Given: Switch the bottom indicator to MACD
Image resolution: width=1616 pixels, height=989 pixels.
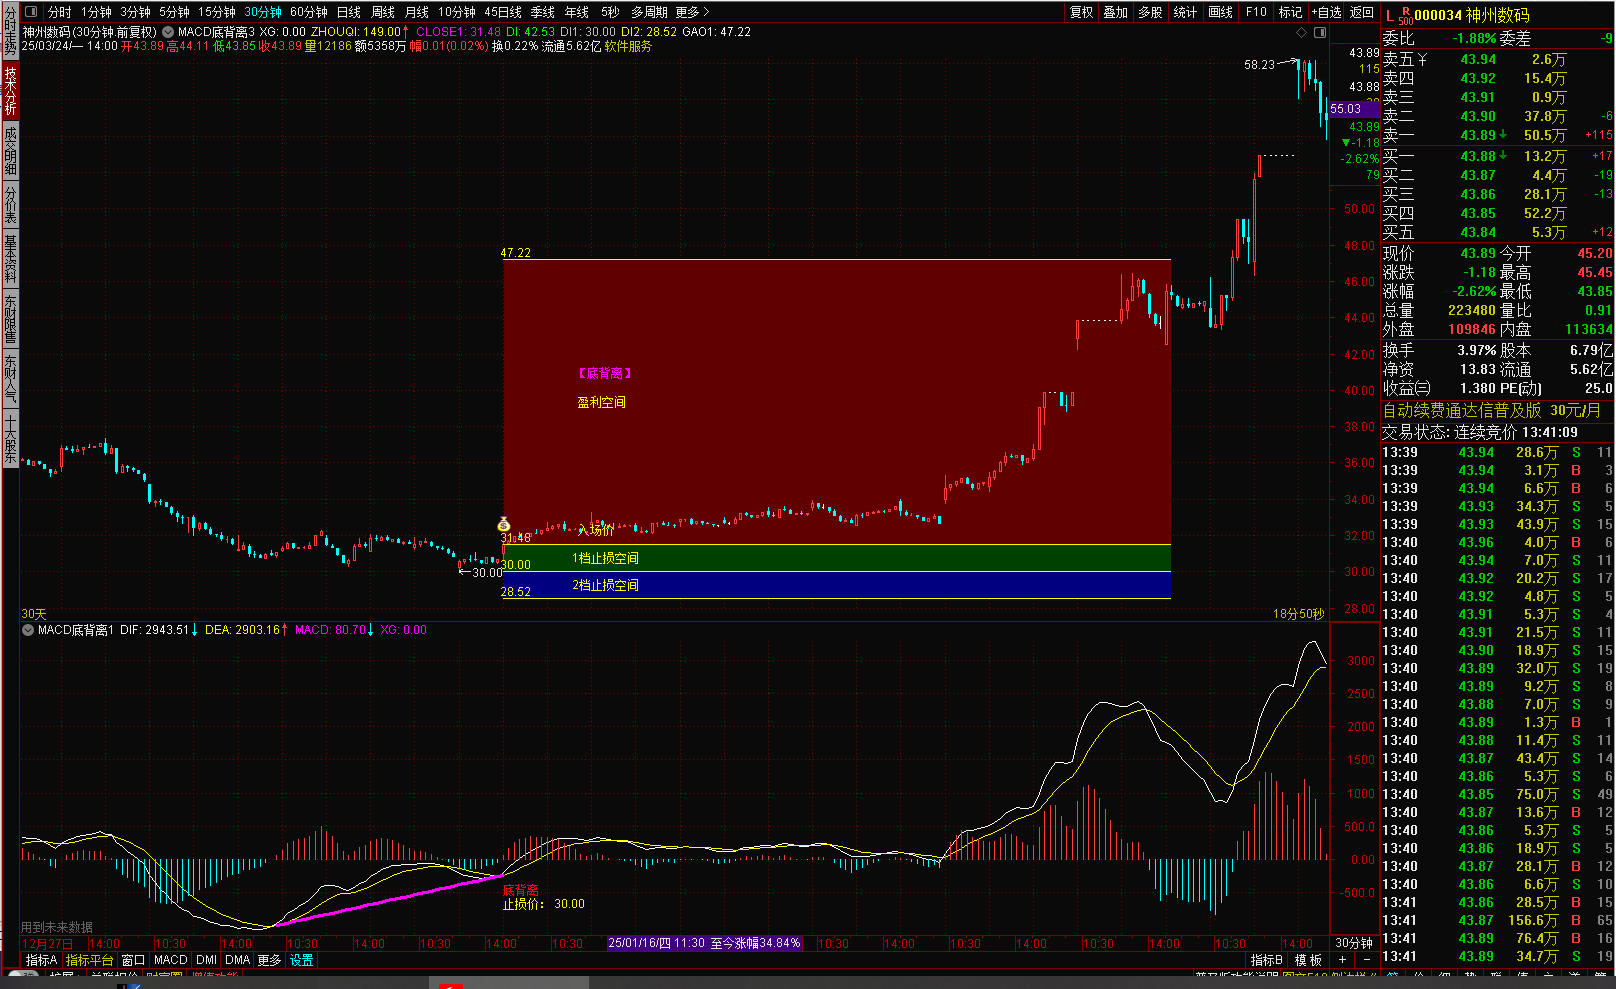Looking at the screenshot, I should click(x=171, y=960).
